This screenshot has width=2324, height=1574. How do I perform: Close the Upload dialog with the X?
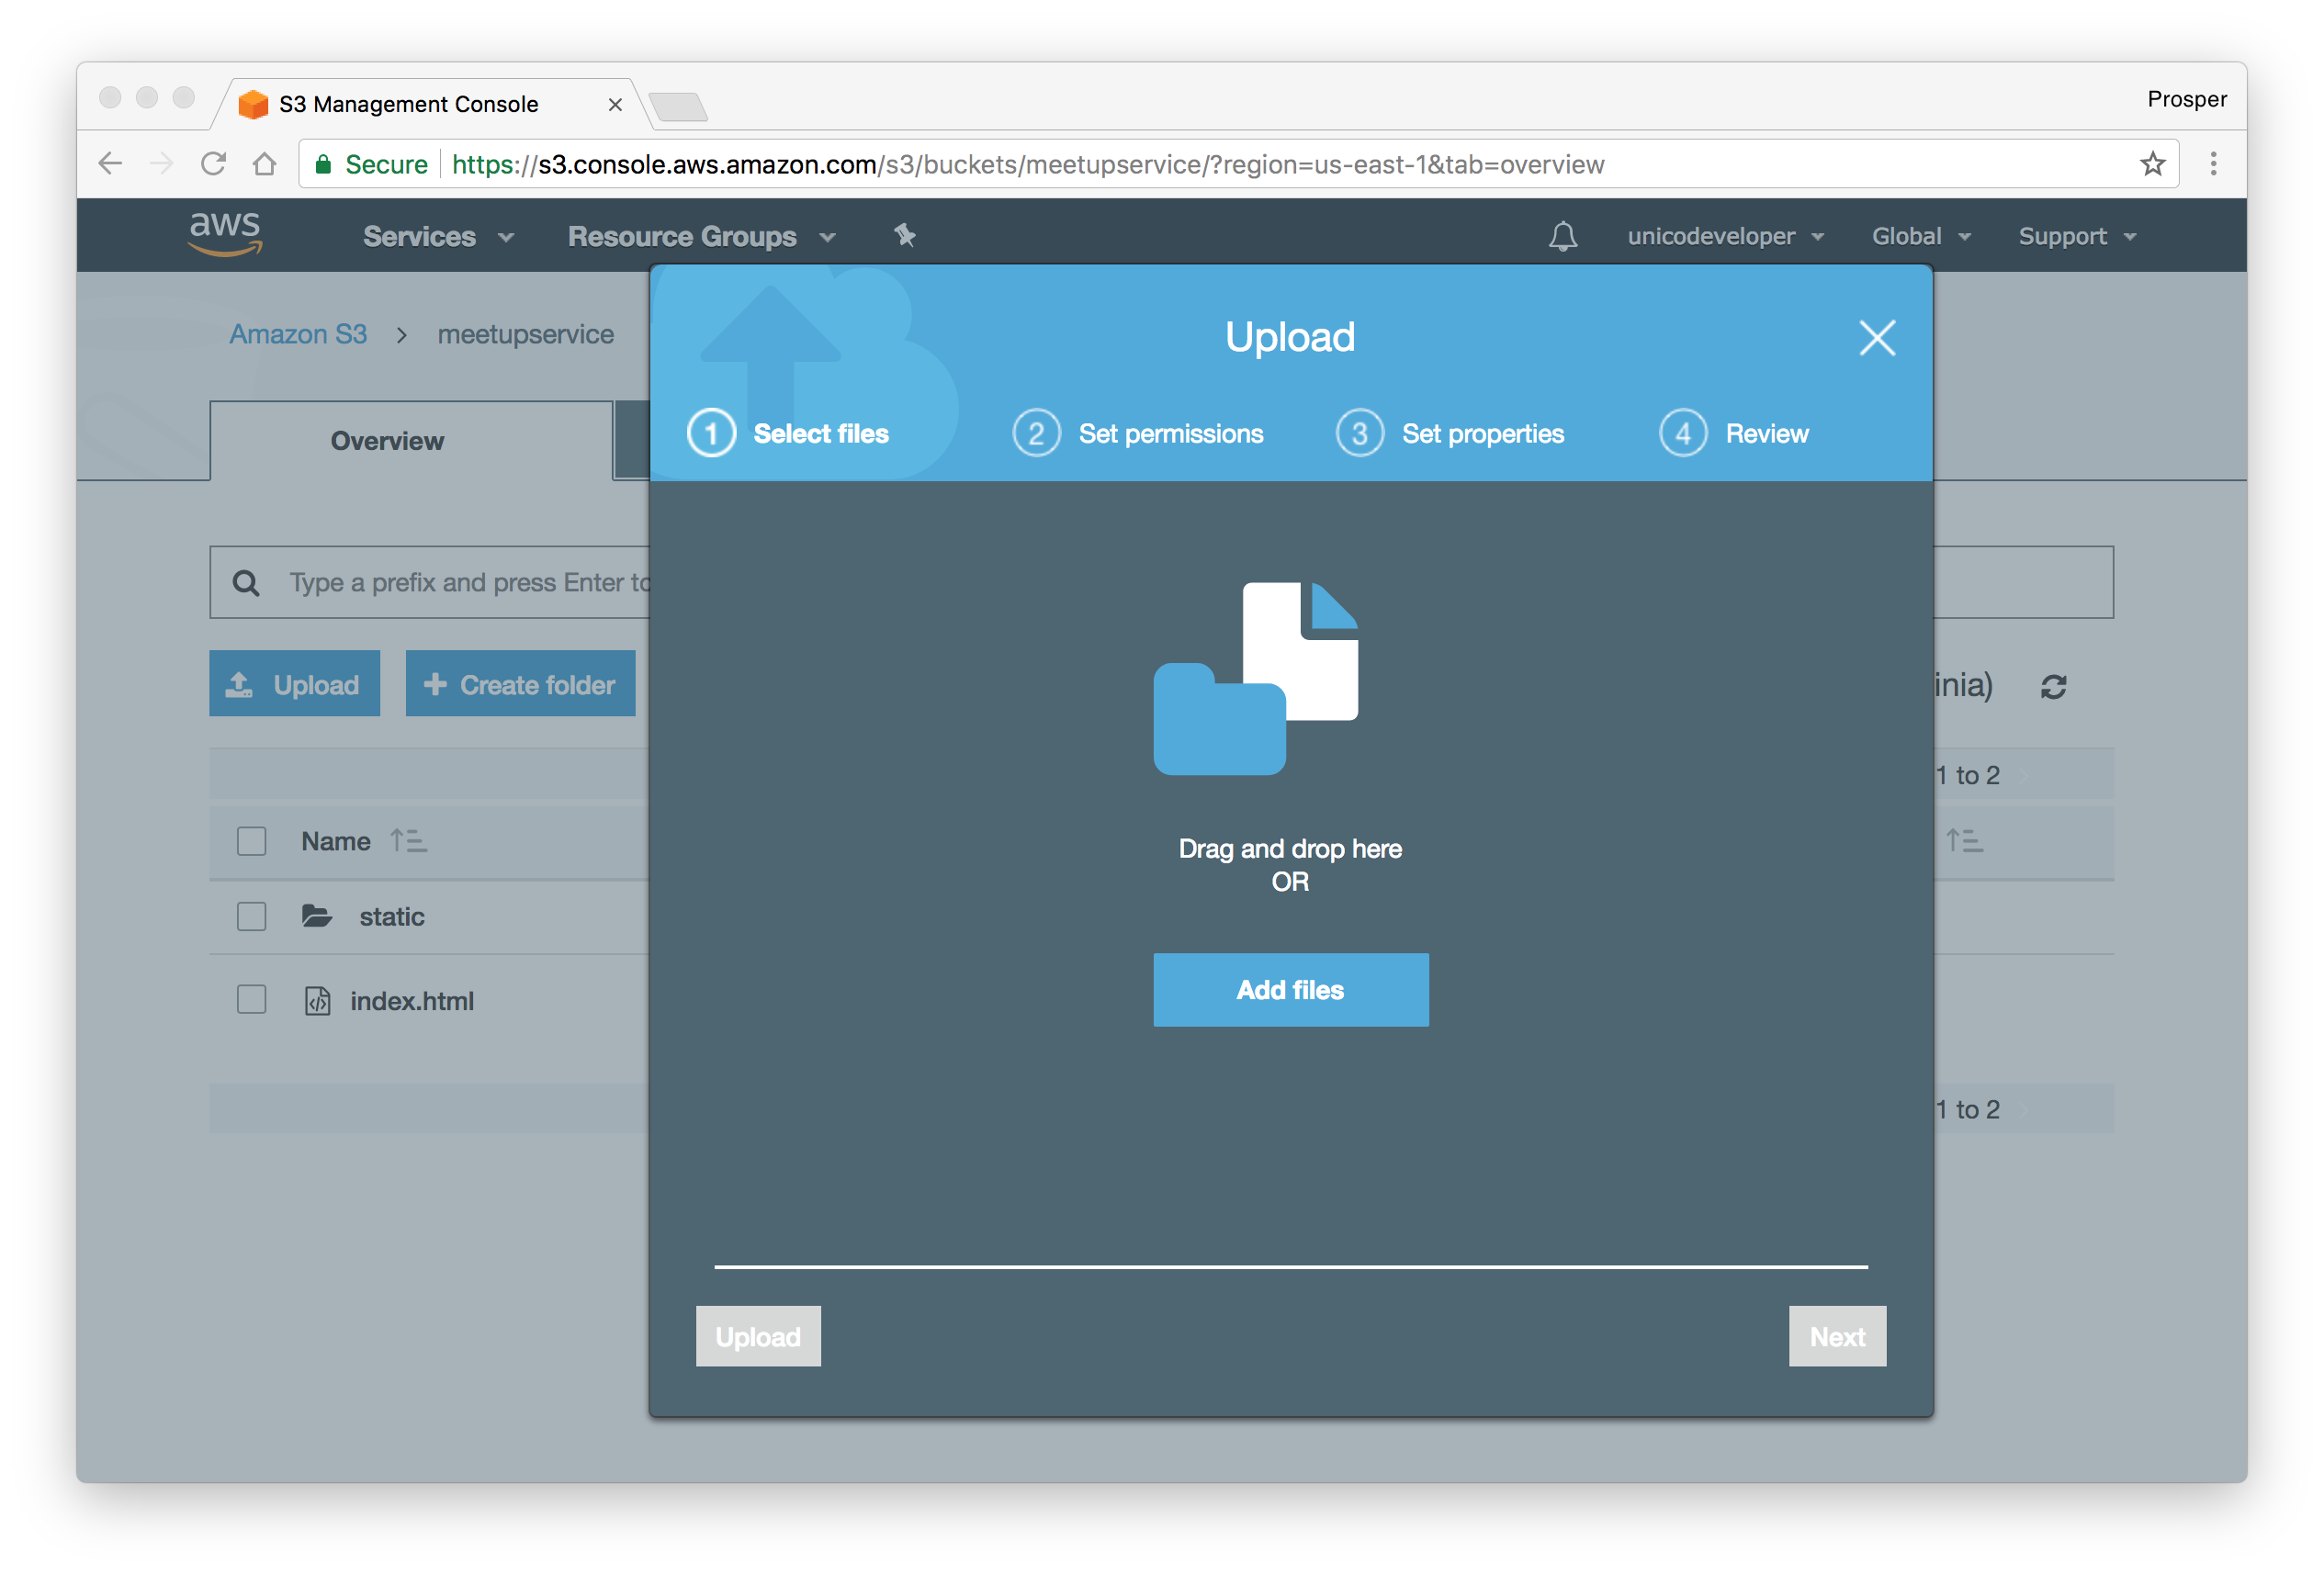[1877, 338]
